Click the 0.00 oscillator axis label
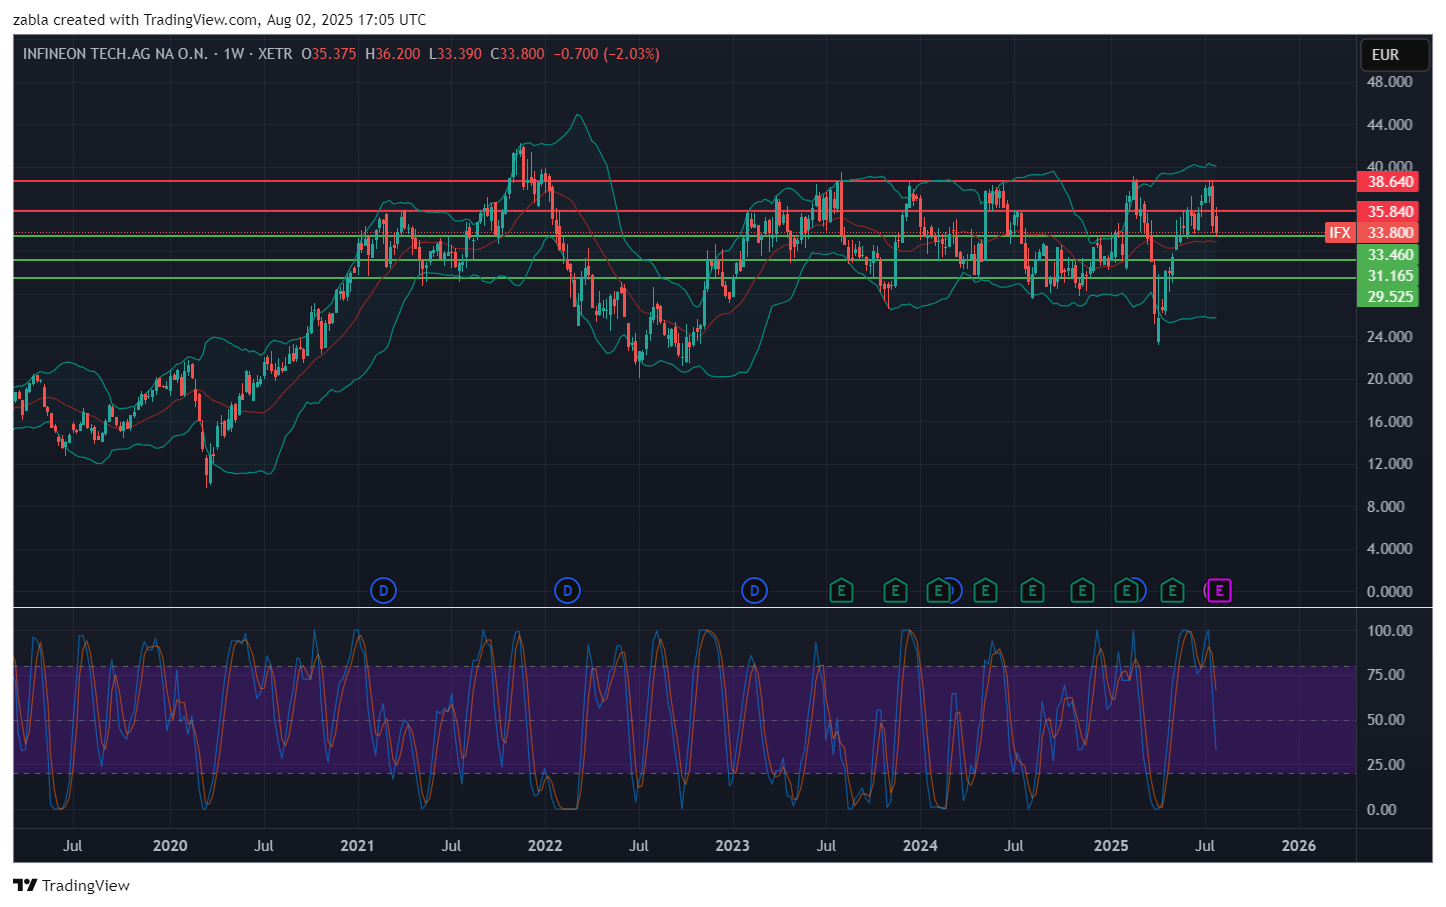The image size is (1446, 907). [x=1381, y=810]
